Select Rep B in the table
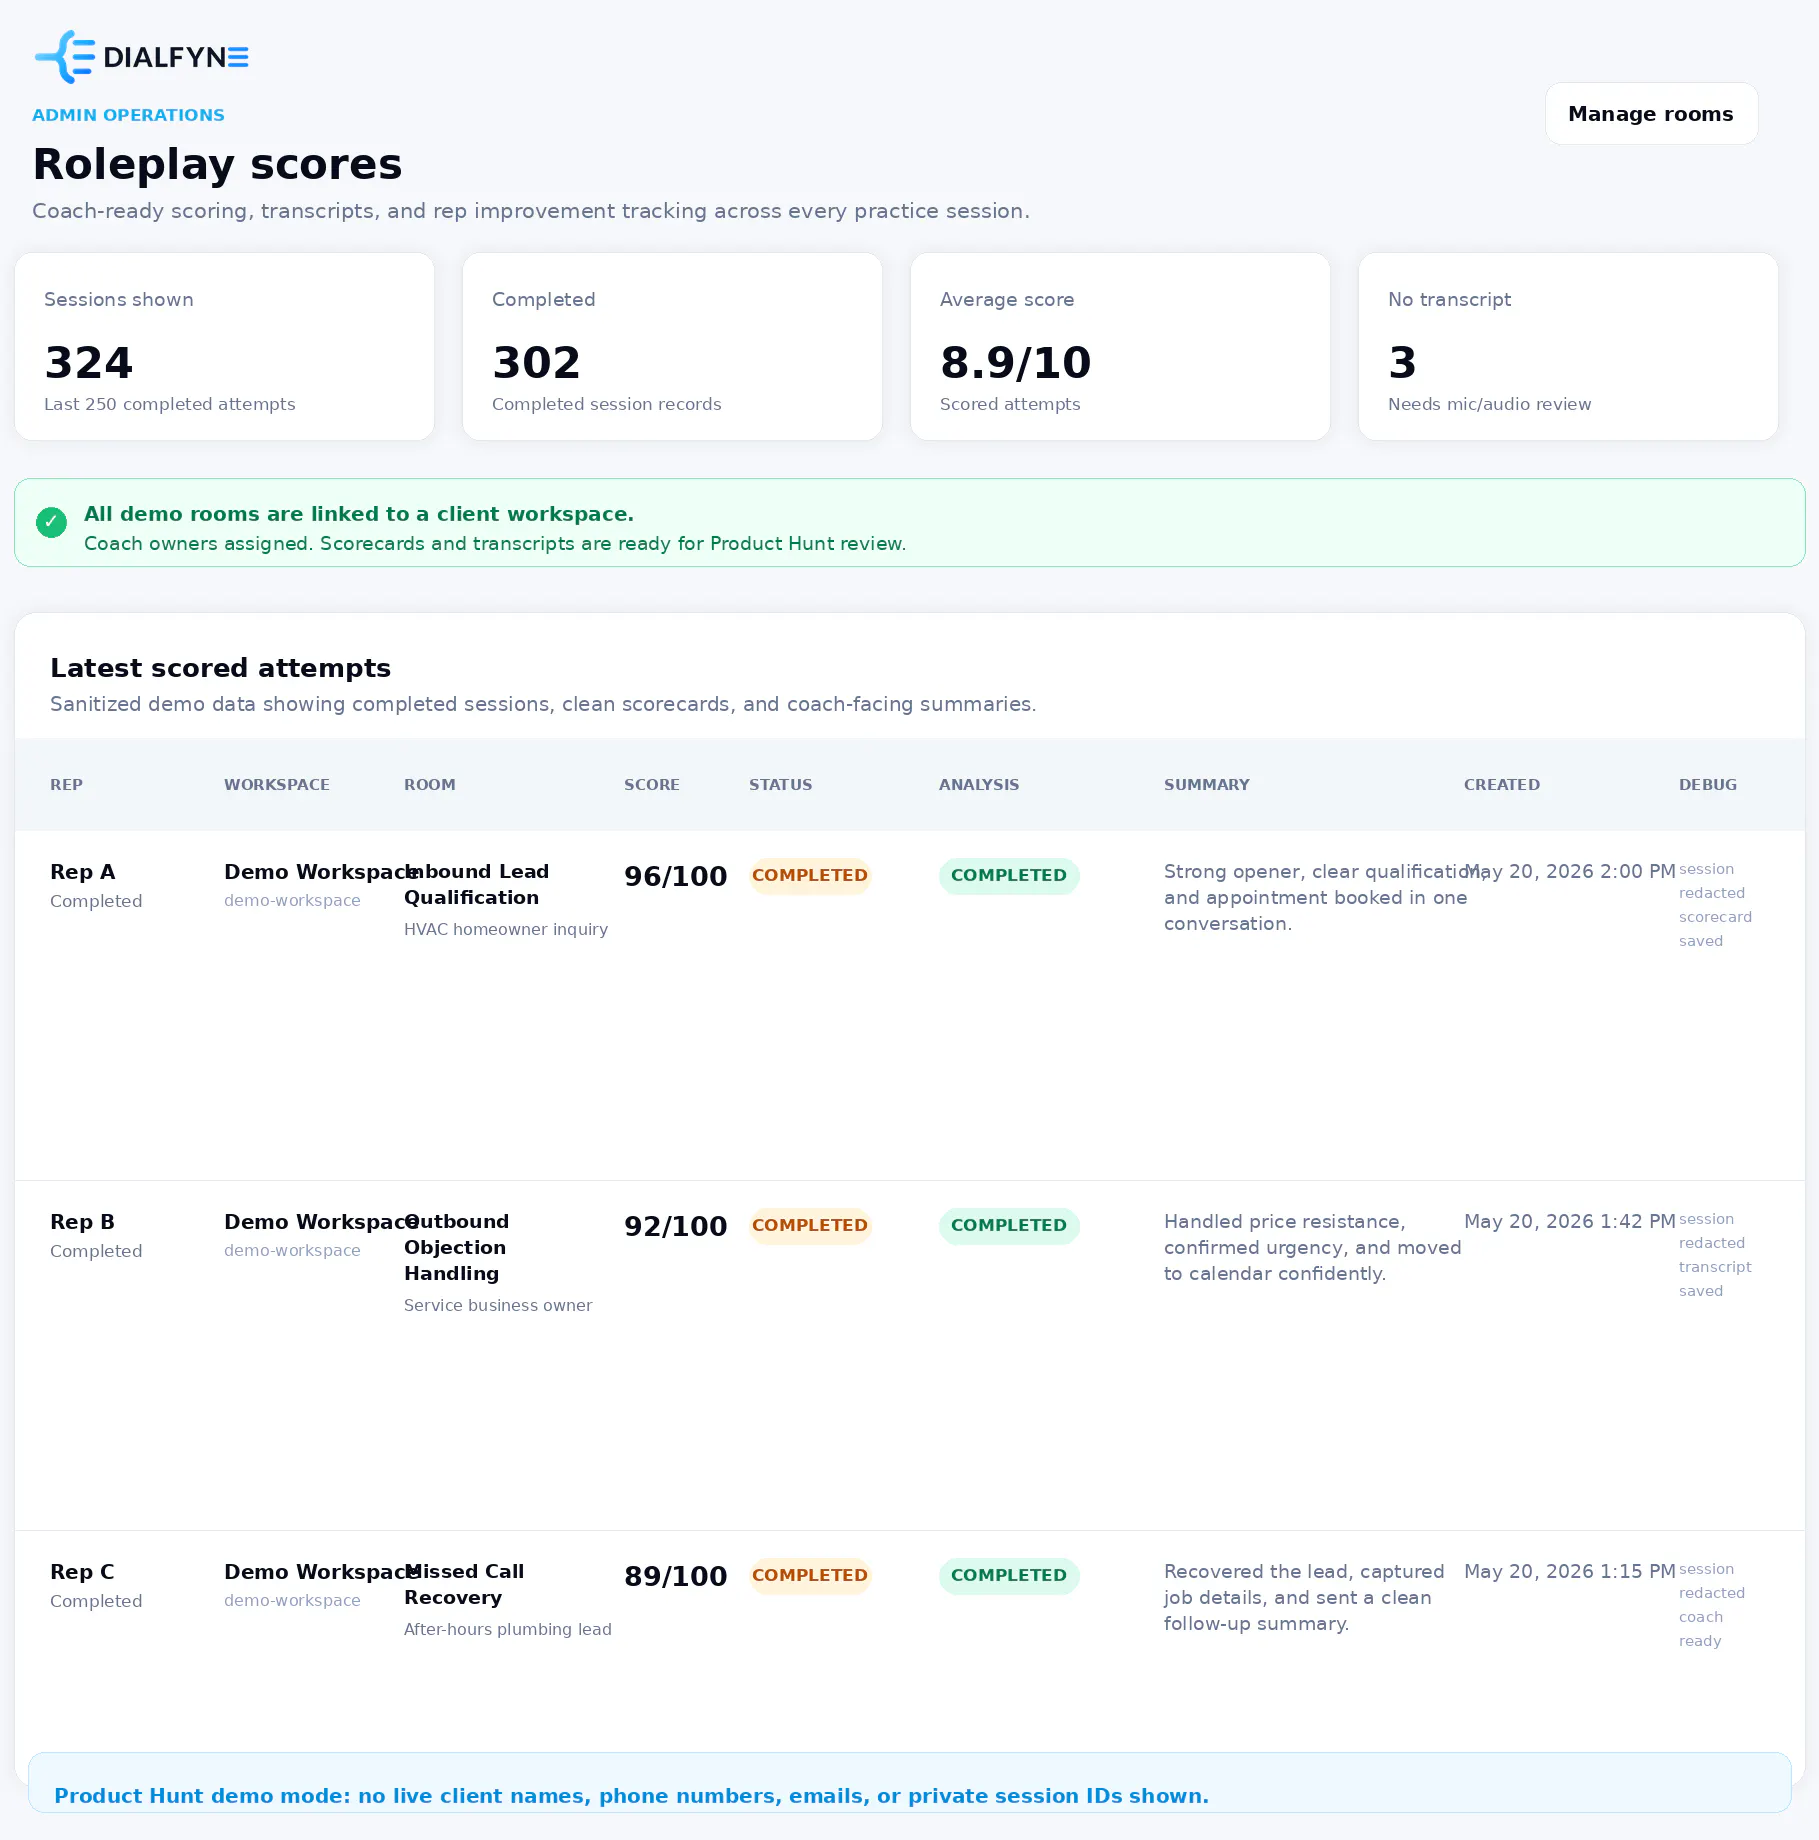 82,1222
